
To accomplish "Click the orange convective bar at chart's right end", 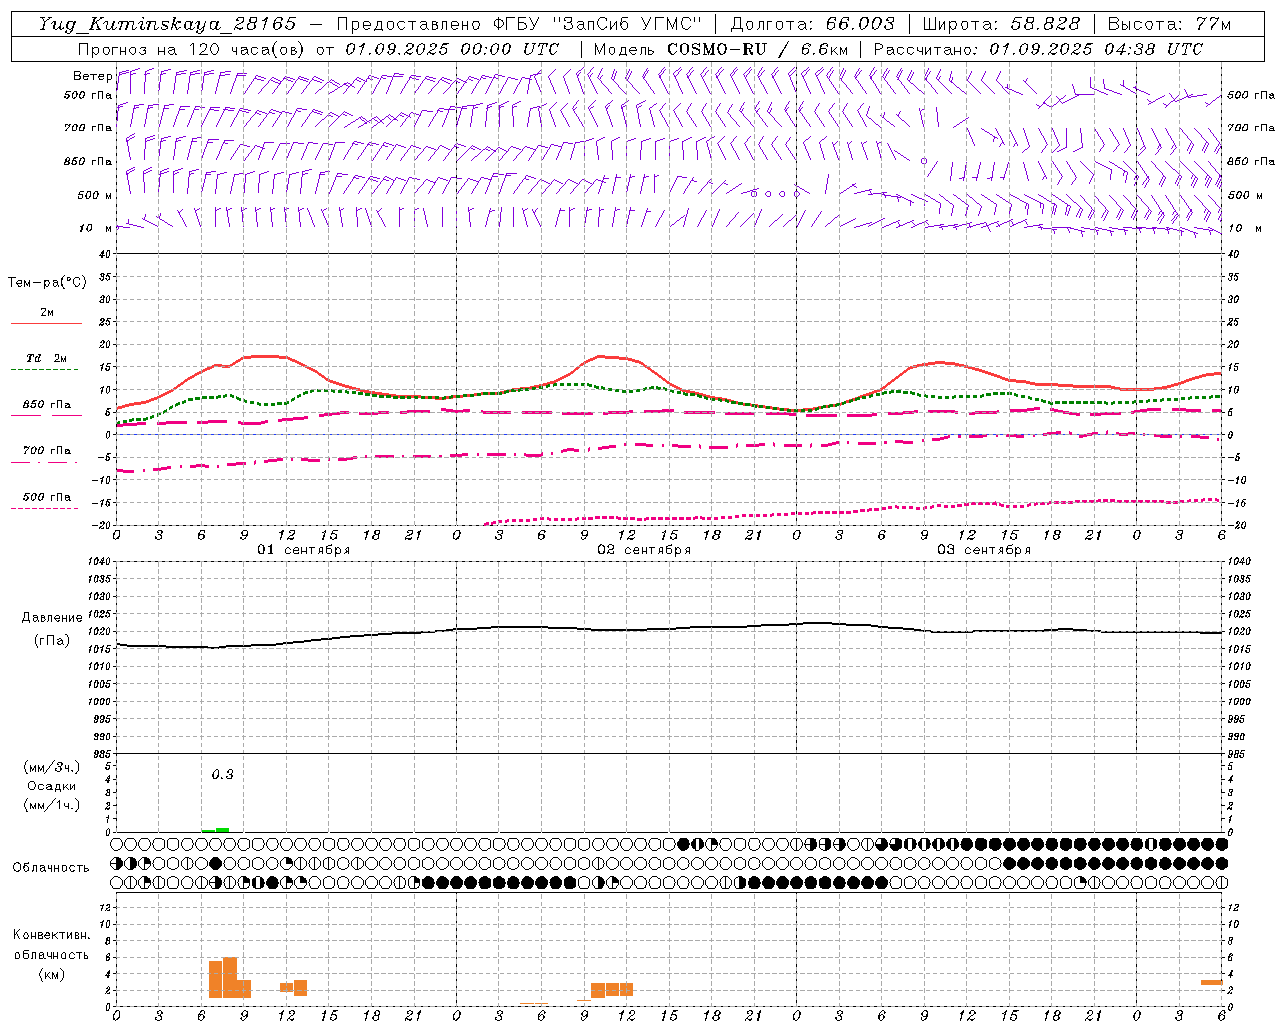I will tap(1212, 982).
